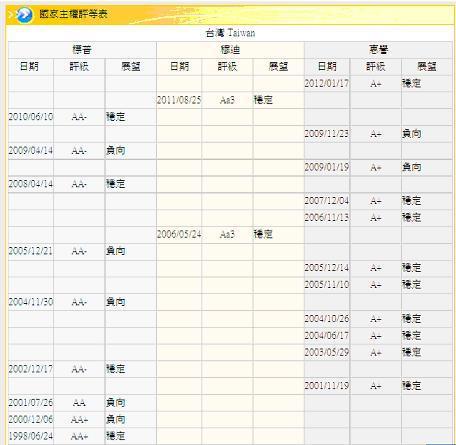Click the AA- rating in the 2010/06/10 row

(x=79, y=117)
